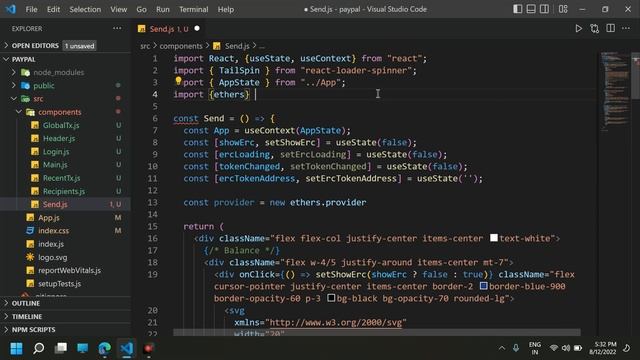
Task: Open the source control compare changes icon
Action: pyautogui.click(x=594, y=29)
